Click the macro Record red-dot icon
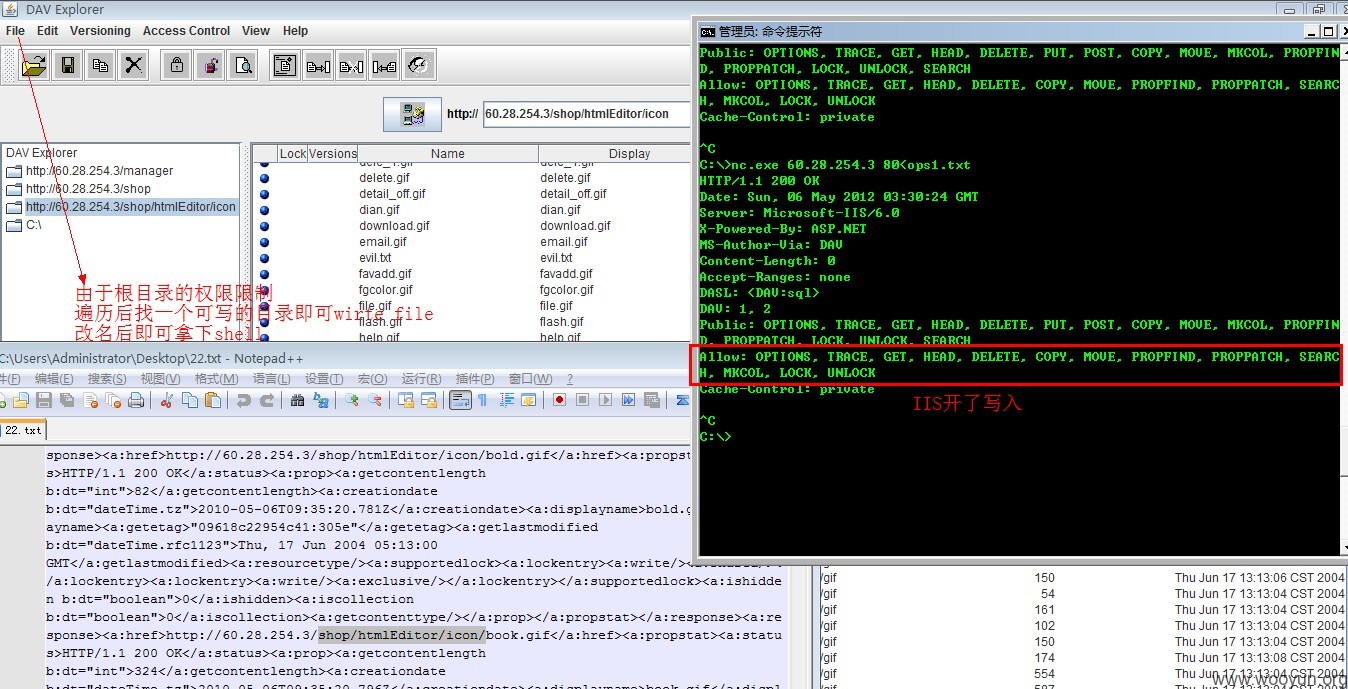 click(x=559, y=400)
